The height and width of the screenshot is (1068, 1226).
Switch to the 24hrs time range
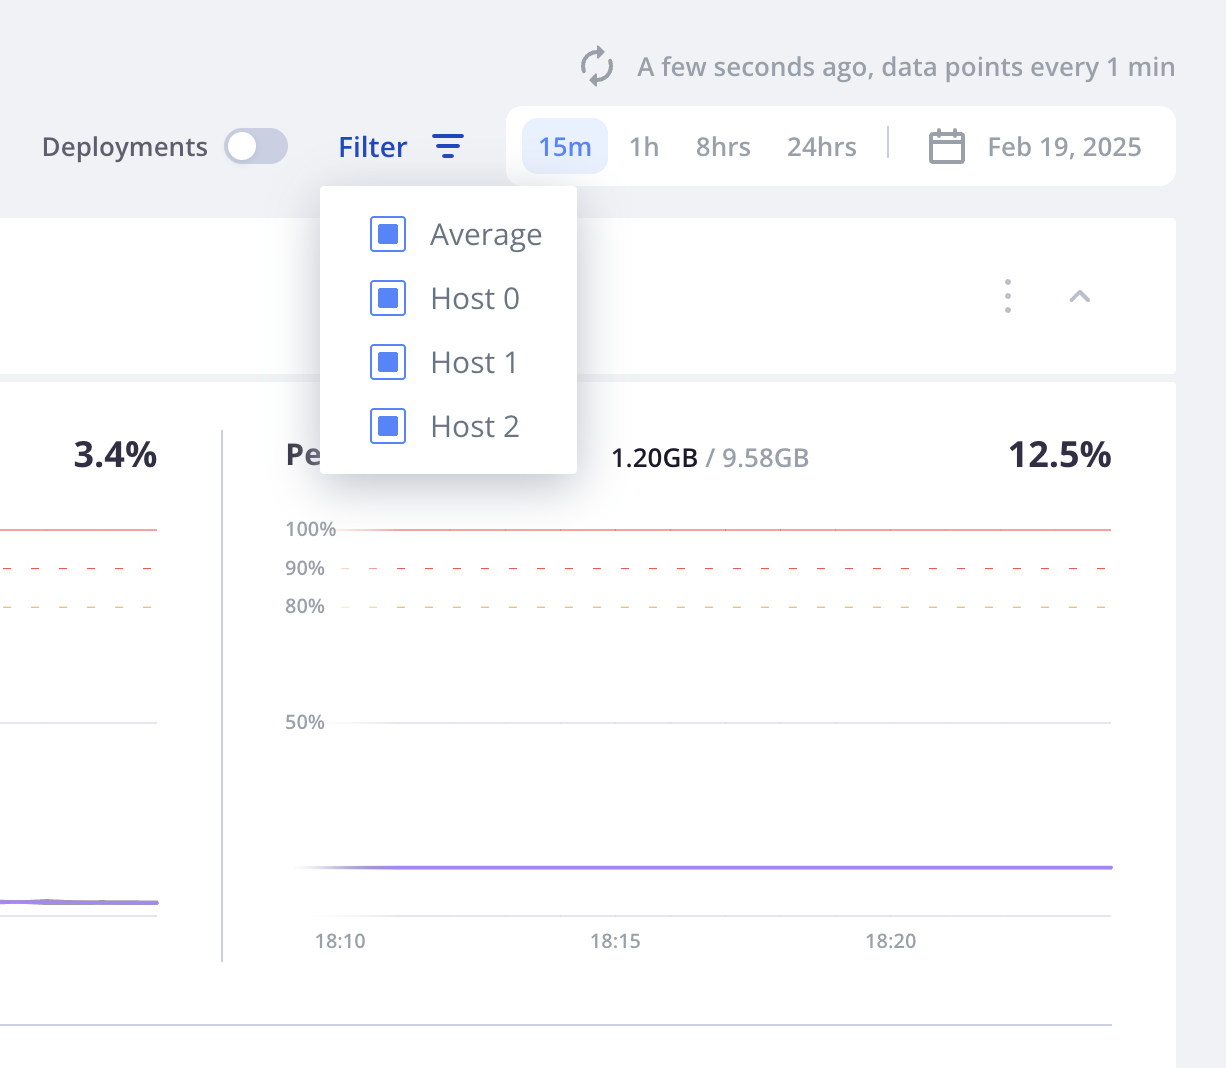point(821,147)
